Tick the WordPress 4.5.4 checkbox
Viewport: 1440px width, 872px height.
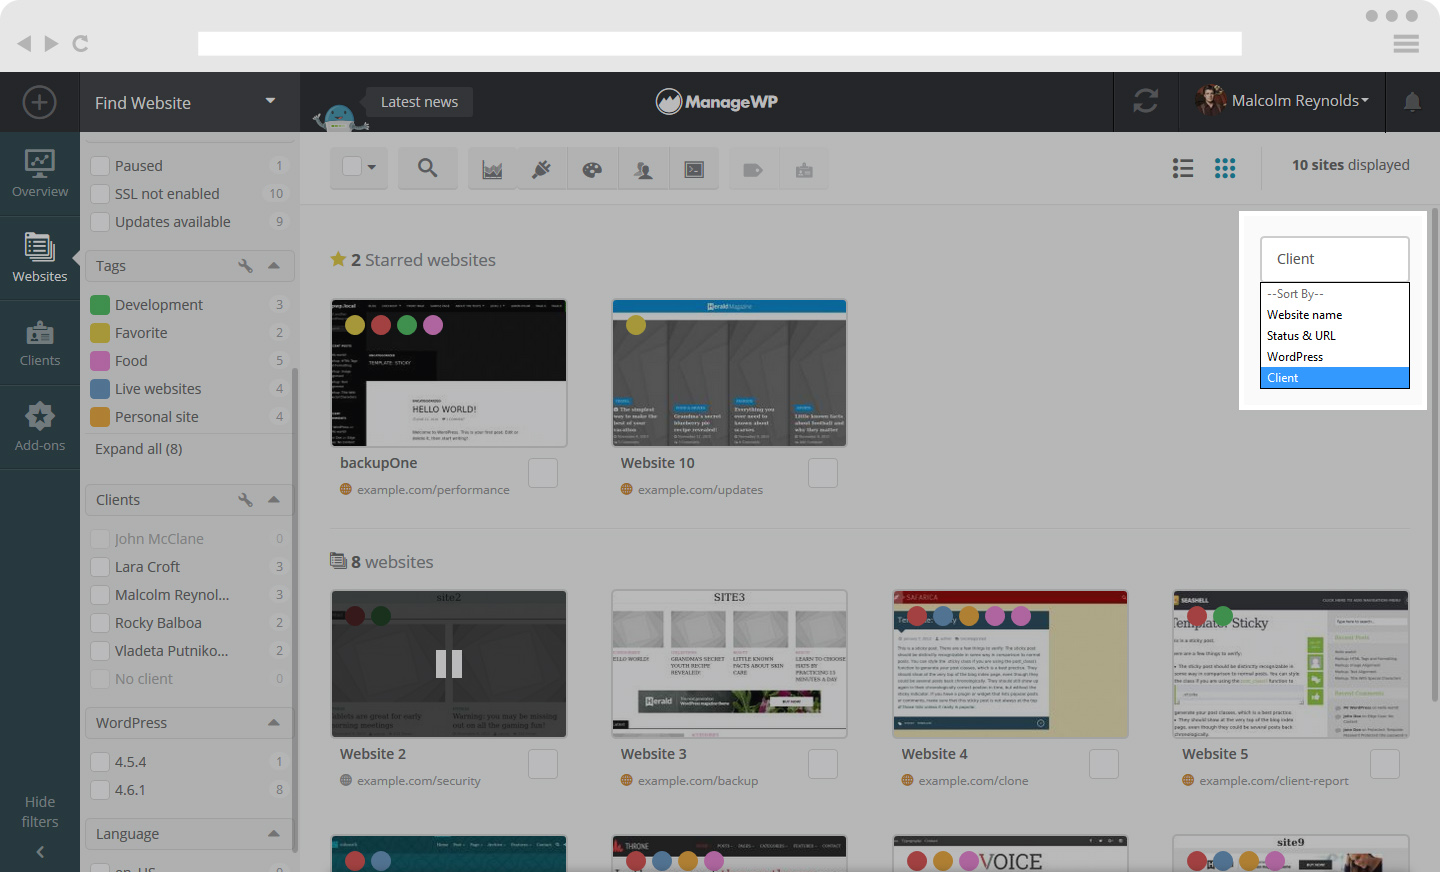(x=100, y=762)
